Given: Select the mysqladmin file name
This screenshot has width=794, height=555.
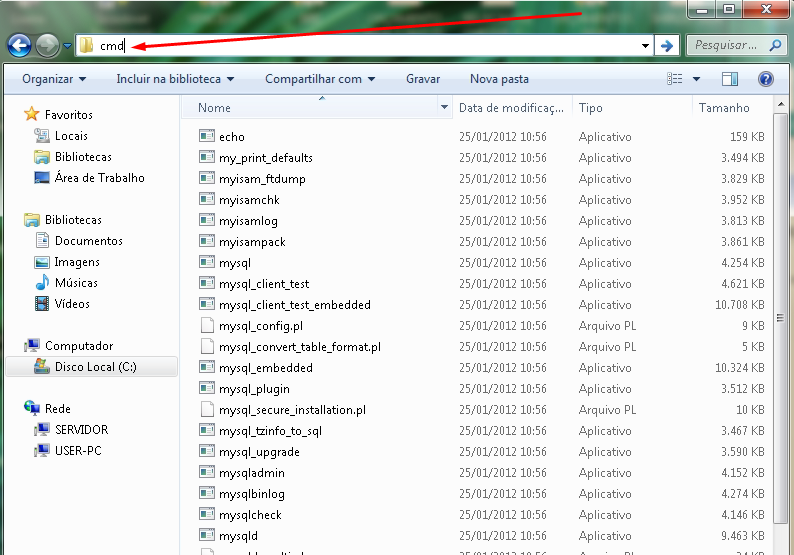Looking at the screenshot, I should coord(252,473).
